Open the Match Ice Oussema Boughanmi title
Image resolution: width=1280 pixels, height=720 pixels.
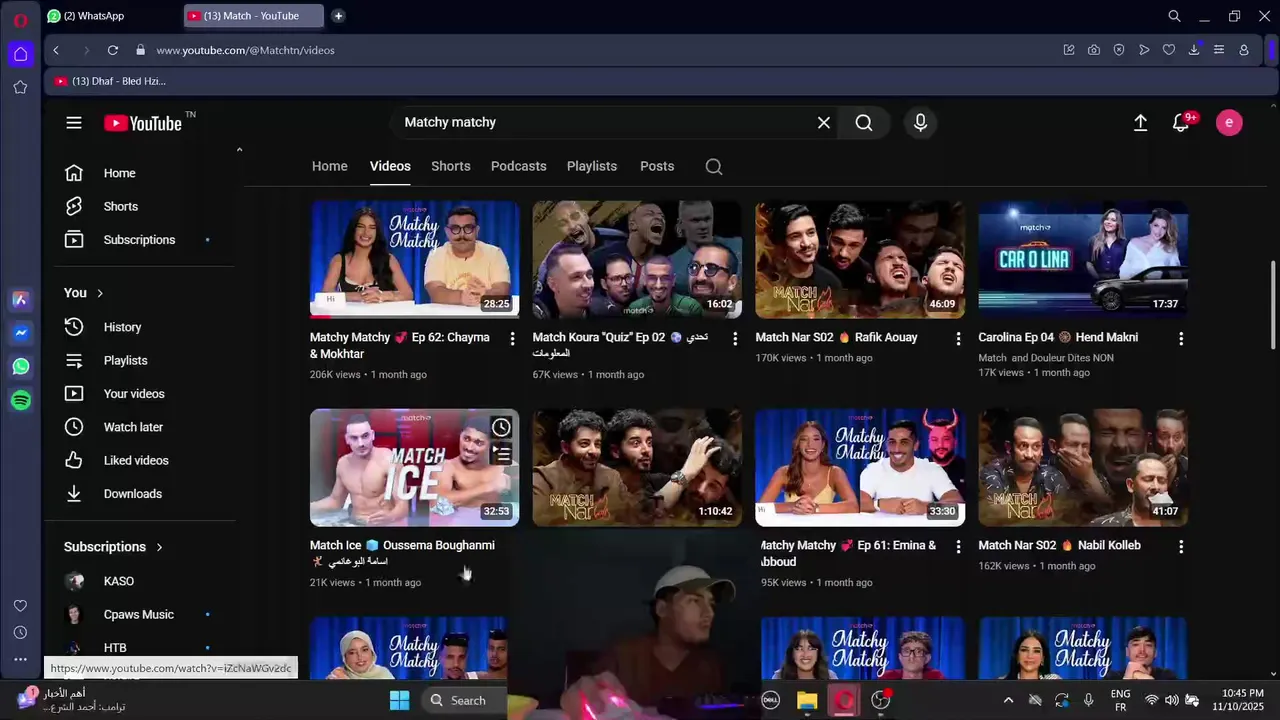(x=402, y=553)
